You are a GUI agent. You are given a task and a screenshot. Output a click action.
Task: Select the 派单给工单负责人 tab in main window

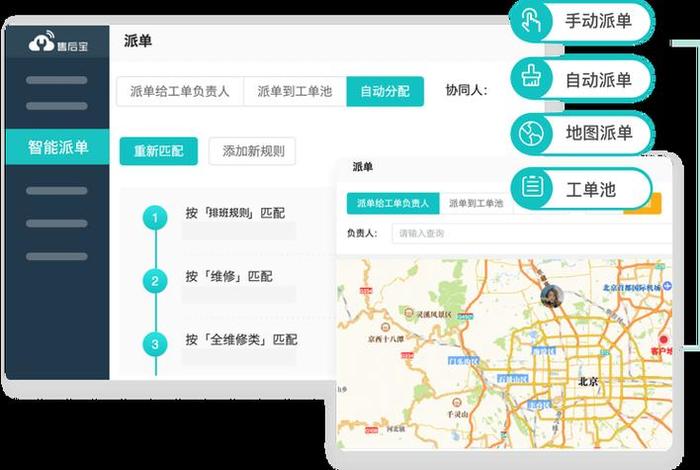click(x=180, y=92)
